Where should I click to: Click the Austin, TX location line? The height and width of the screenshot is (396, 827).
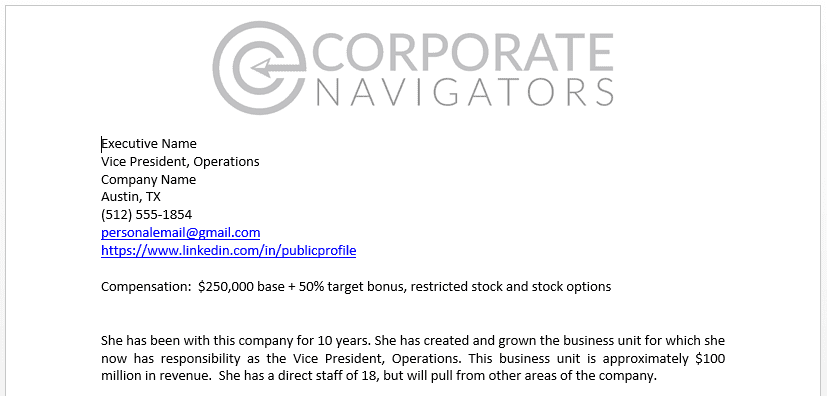pyautogui.click(x=131, y=197)
